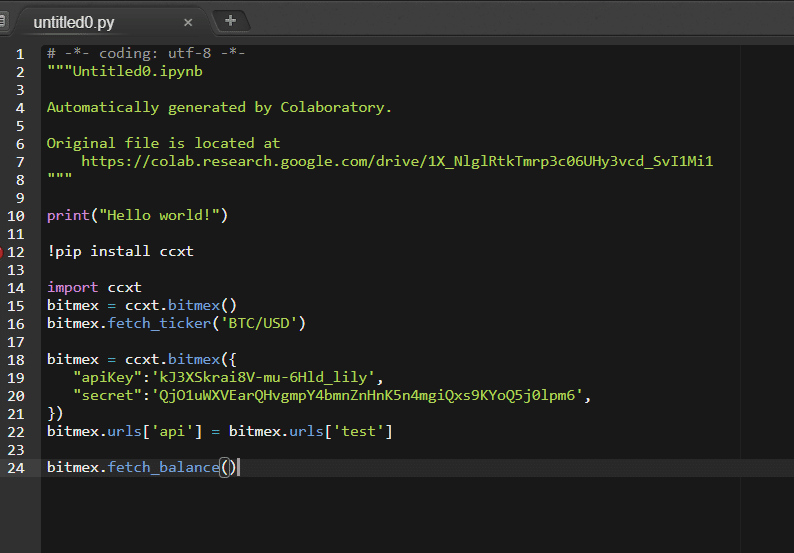Toggle the breakpoint on line 12

click(1, 252)
